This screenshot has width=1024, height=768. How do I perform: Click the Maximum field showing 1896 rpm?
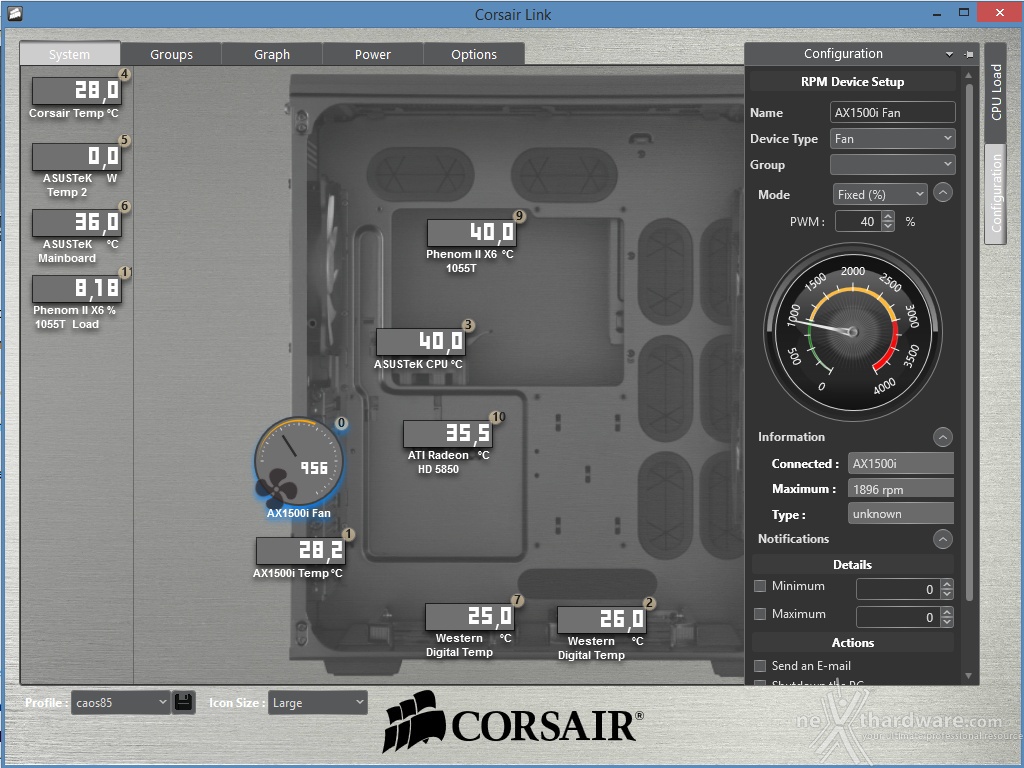coord(901,489)
